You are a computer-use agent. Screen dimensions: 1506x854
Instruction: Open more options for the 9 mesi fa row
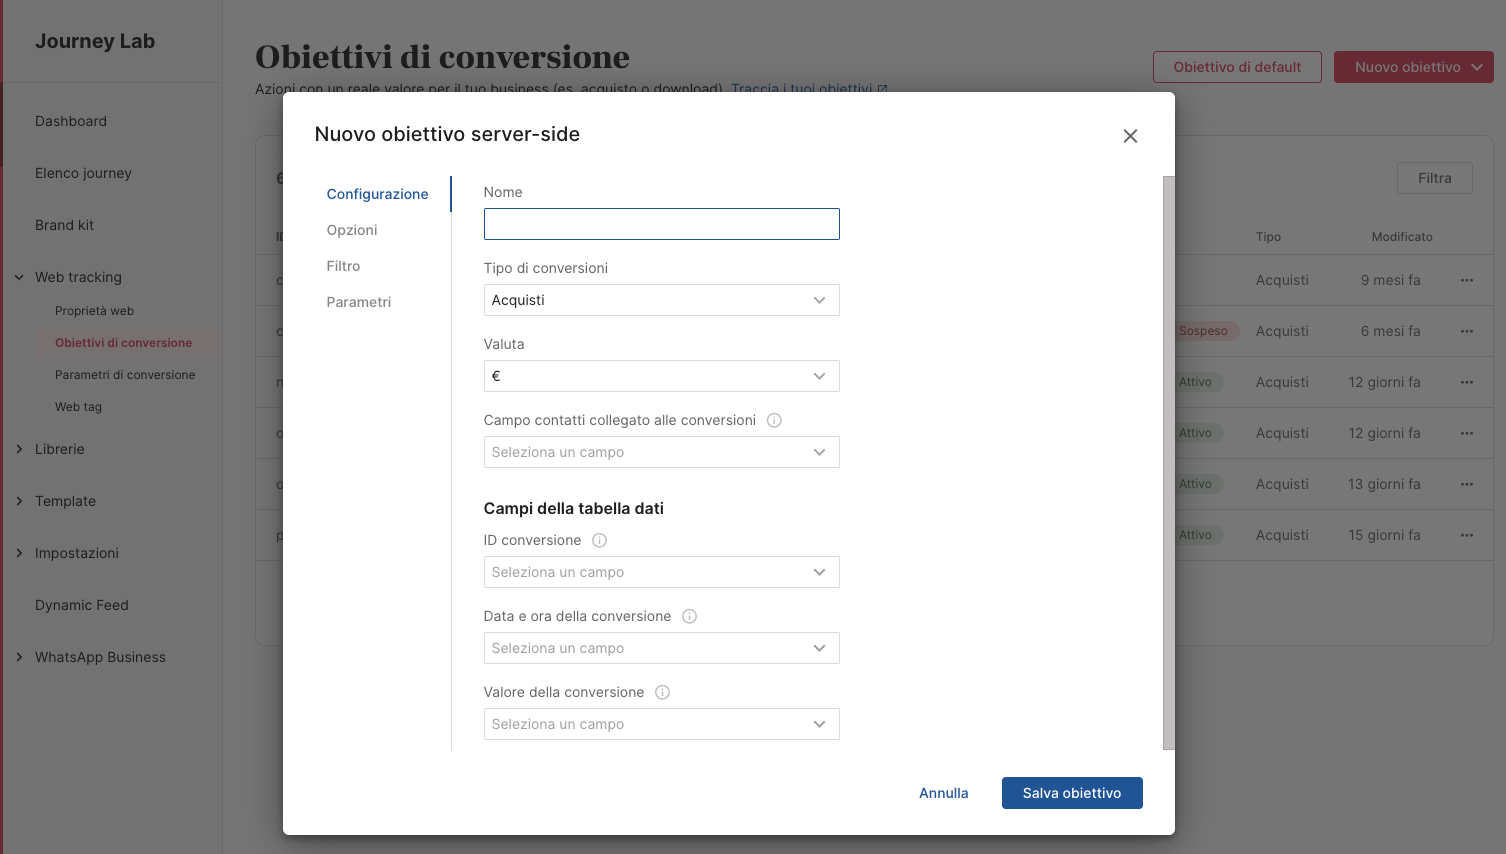[1466, 280]
